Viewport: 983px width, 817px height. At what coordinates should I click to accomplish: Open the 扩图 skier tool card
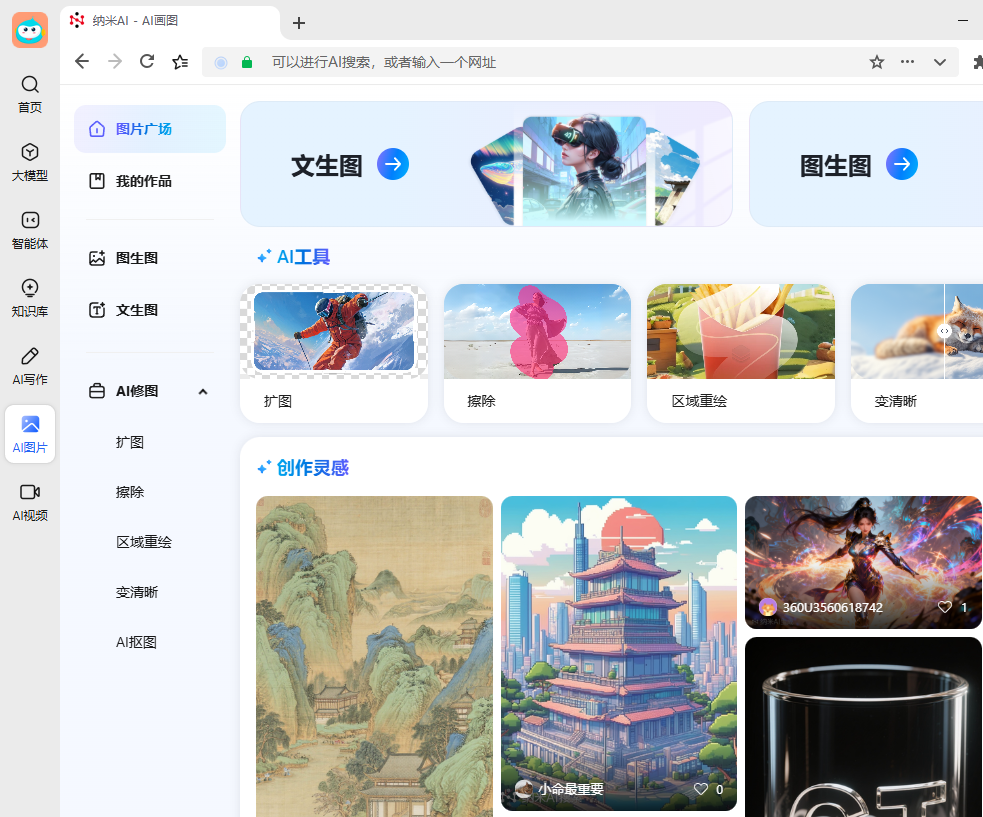[334, 354]
